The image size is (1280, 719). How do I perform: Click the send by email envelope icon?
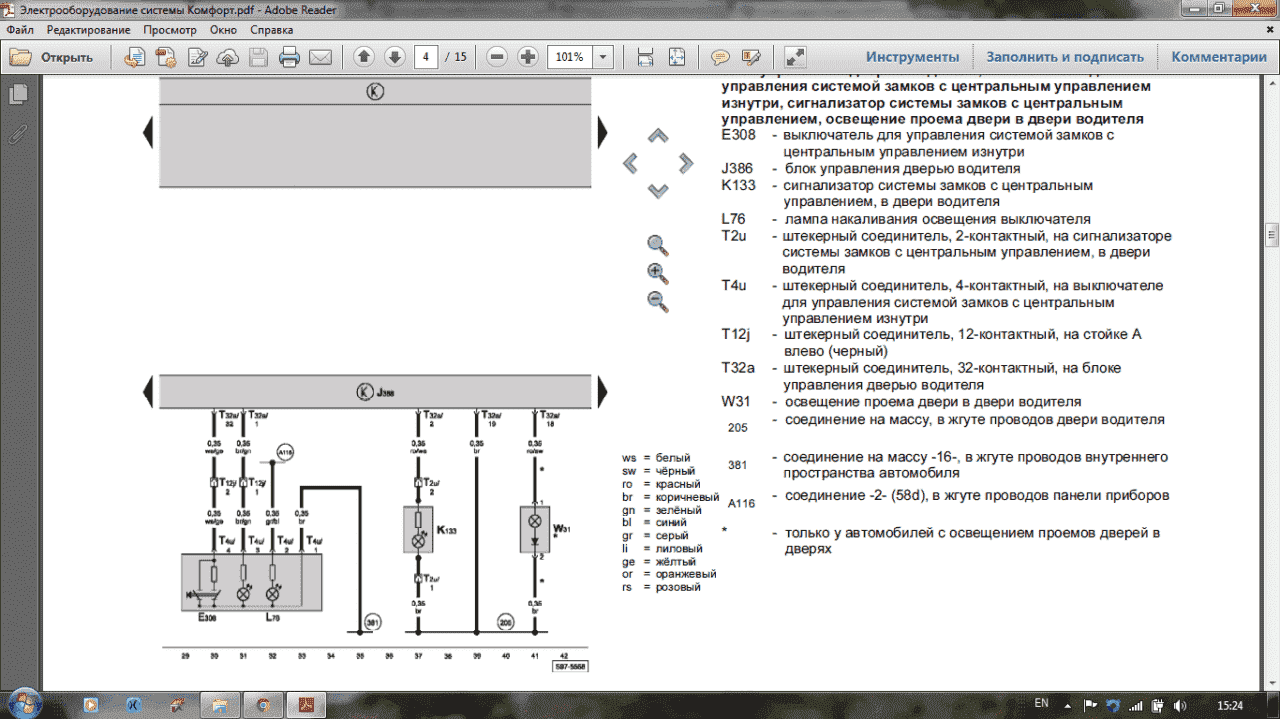[x=320, y=57]
